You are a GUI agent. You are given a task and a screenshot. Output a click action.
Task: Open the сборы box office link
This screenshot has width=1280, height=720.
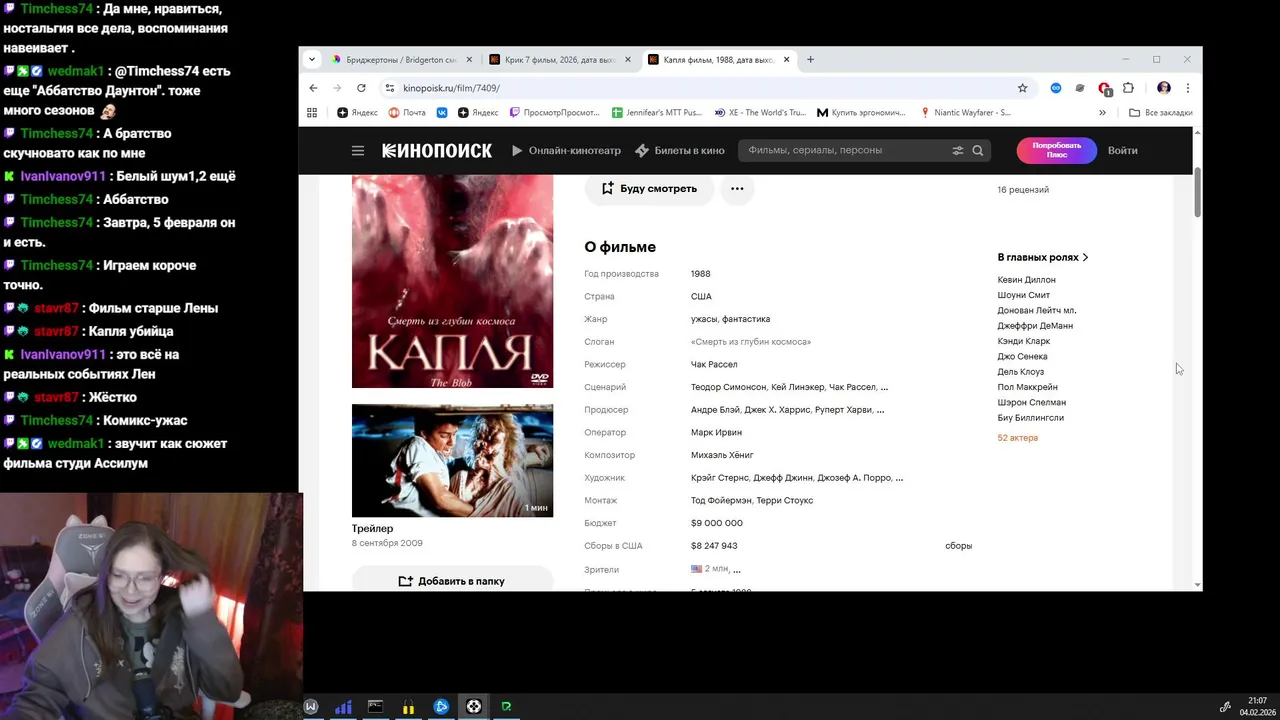coord(958,546)
